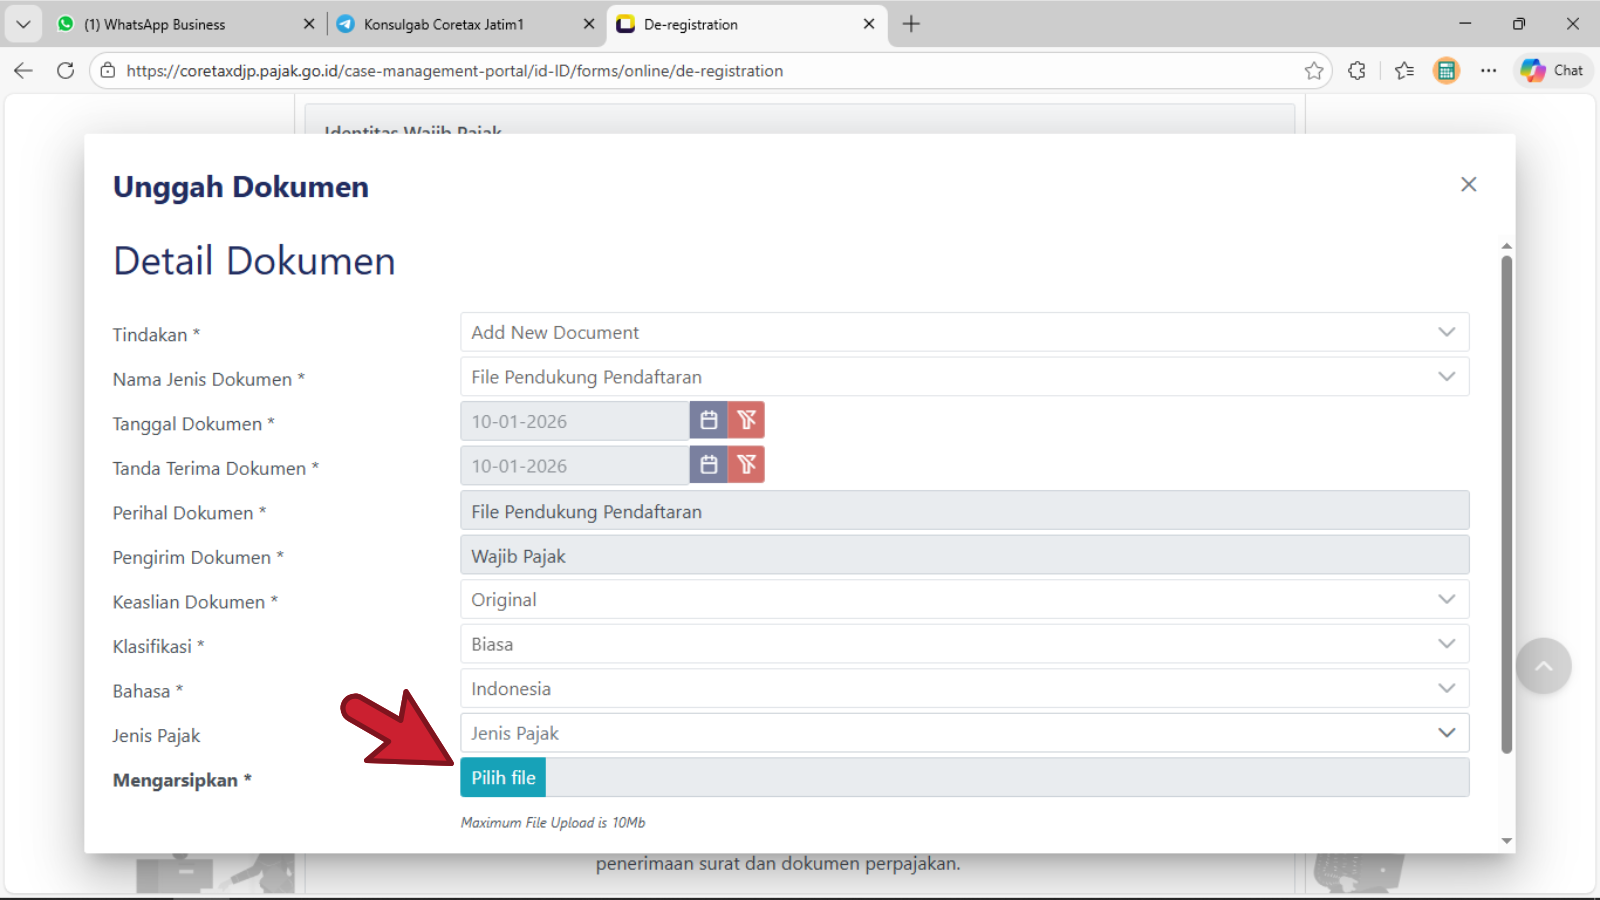Expand the Bahasa dropdown
1600x900 pixels.
tap(964, 689)
